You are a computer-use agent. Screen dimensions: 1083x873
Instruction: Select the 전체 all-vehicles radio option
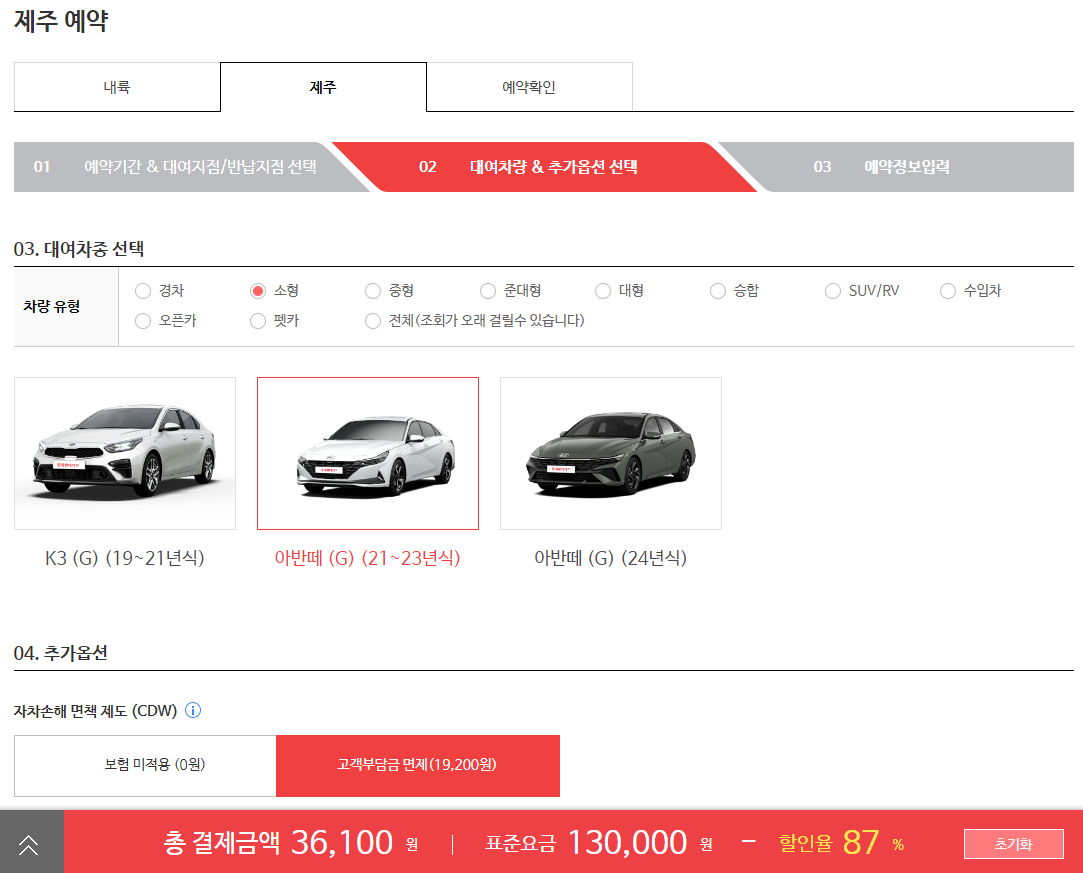coord(373,321)
